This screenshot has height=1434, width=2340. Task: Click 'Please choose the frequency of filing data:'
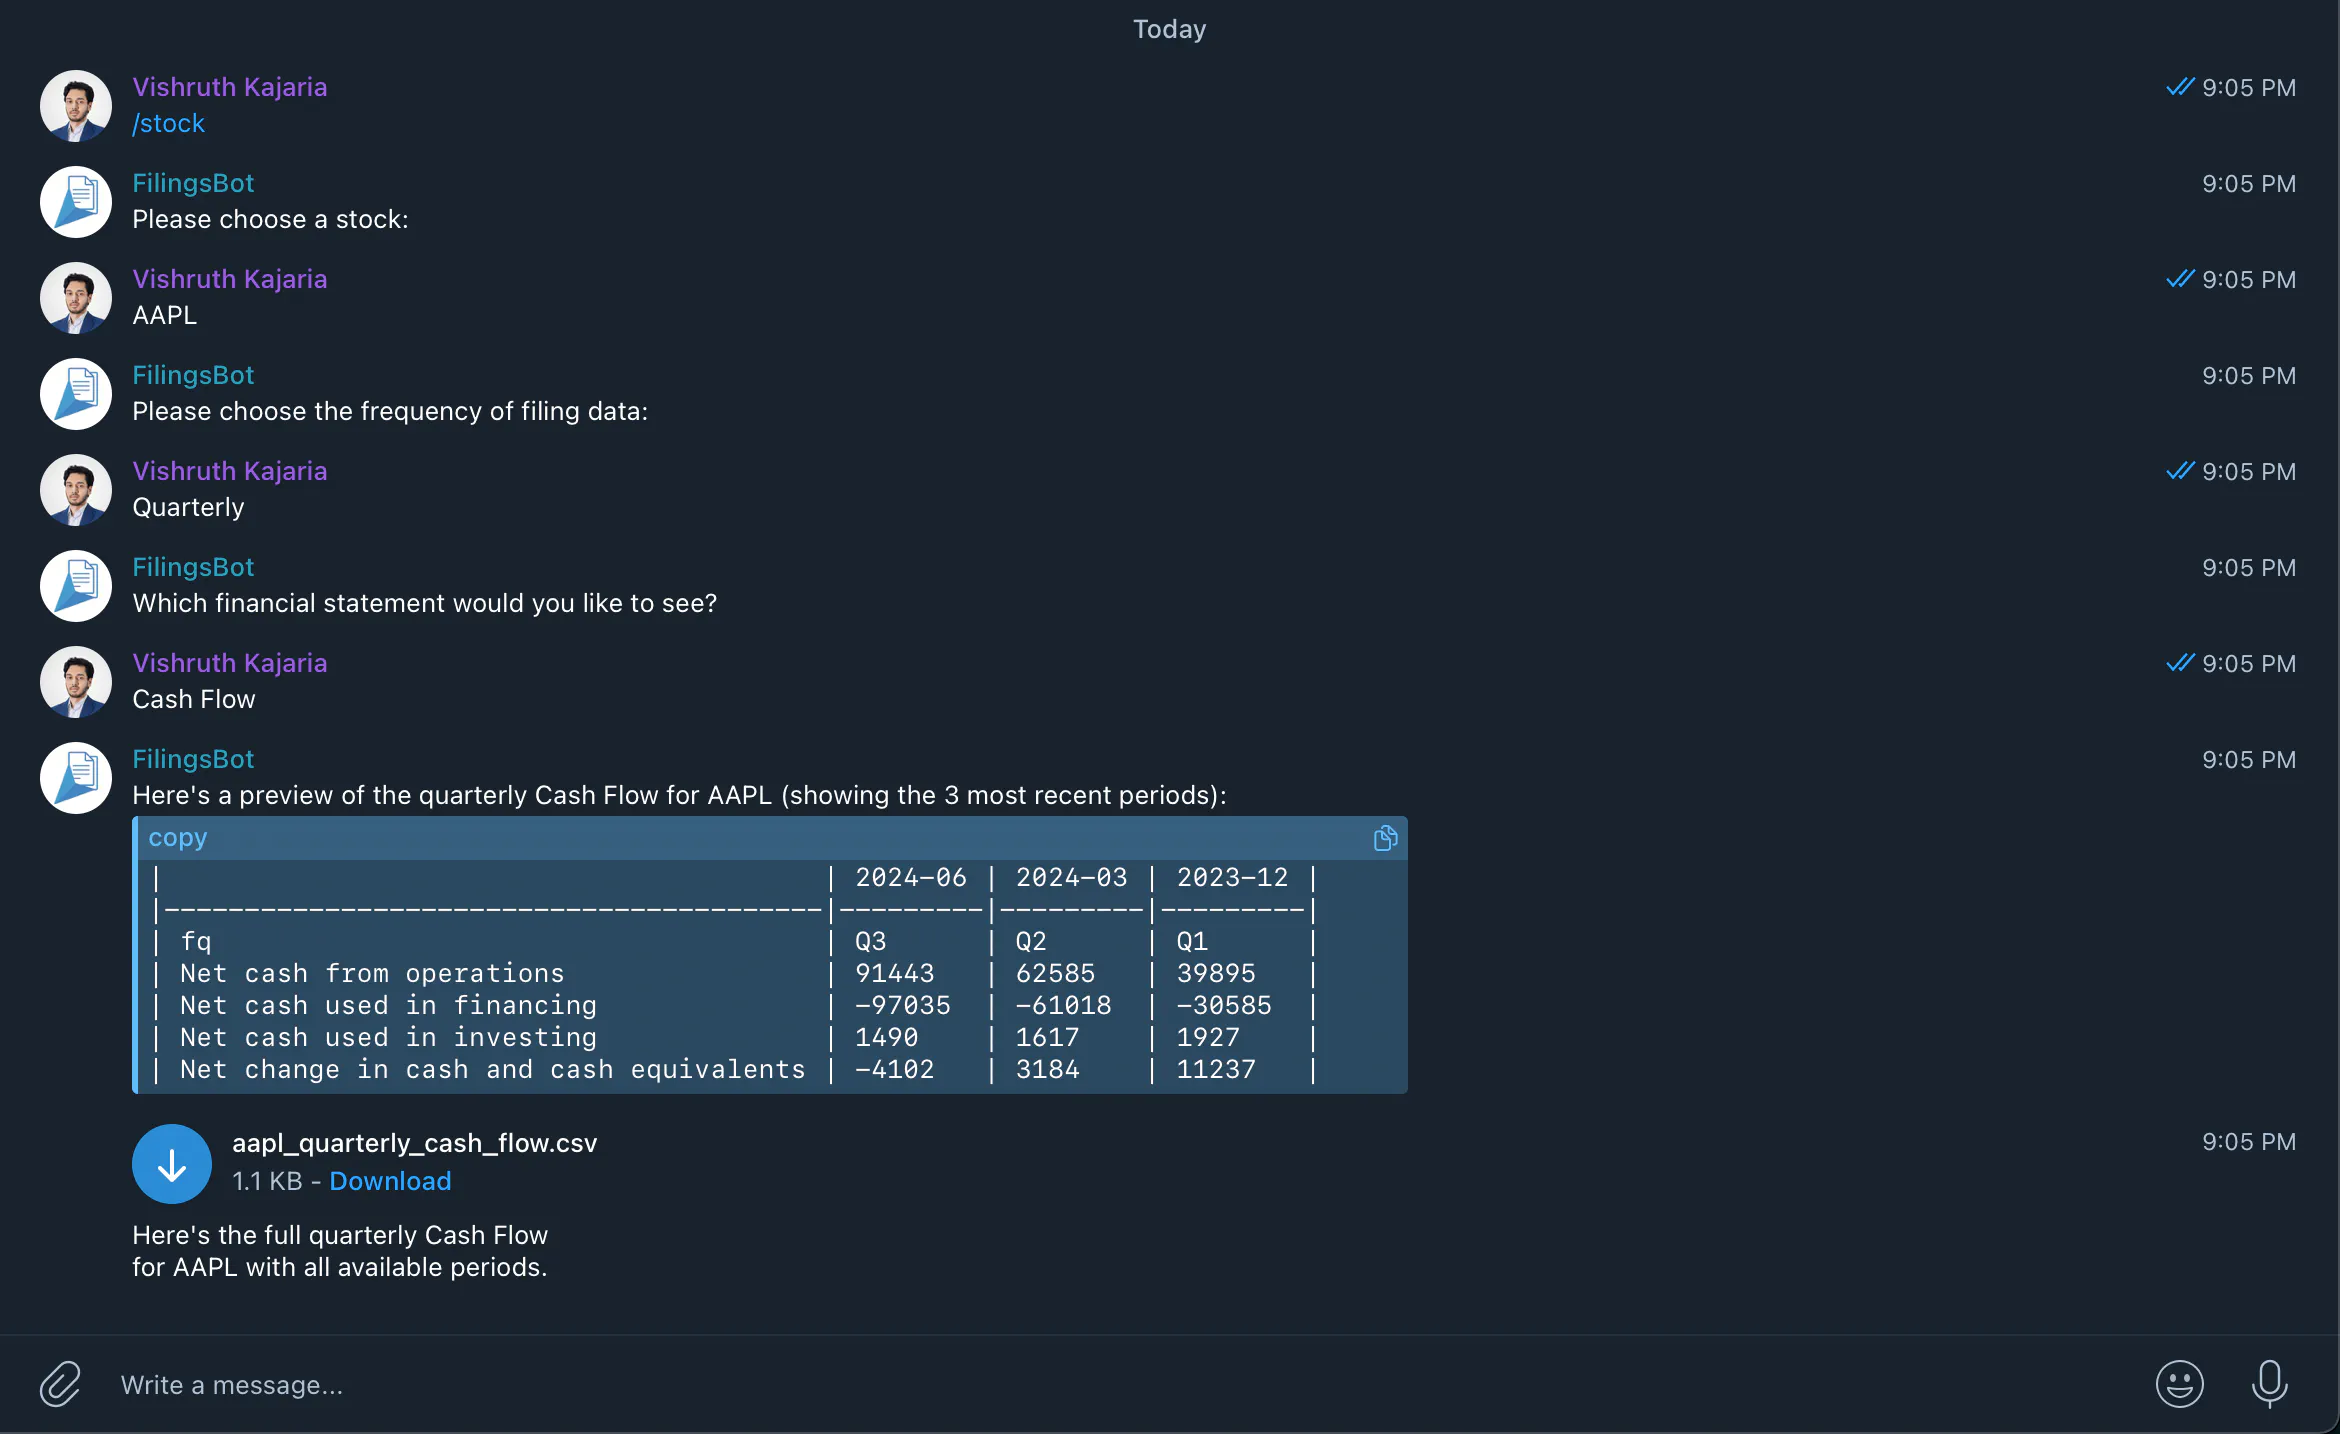click(x=390, y=411)
